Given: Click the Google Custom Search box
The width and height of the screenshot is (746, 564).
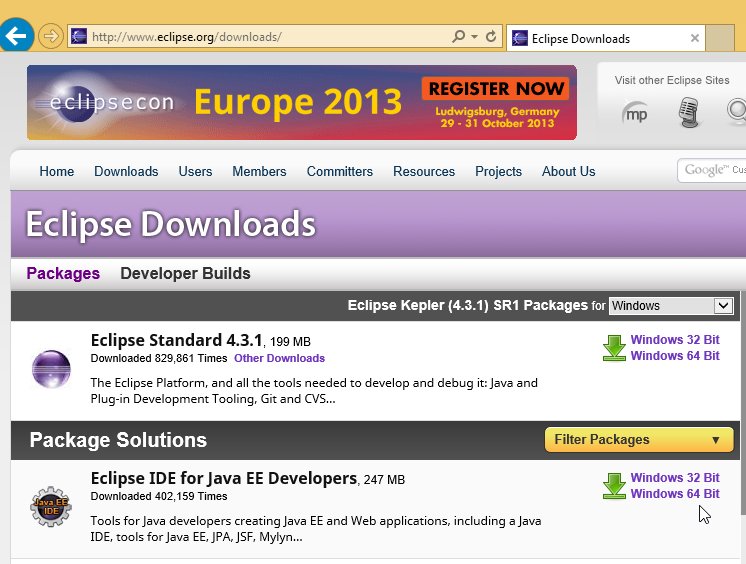Looking at the screenshot, I should point(712,170).
